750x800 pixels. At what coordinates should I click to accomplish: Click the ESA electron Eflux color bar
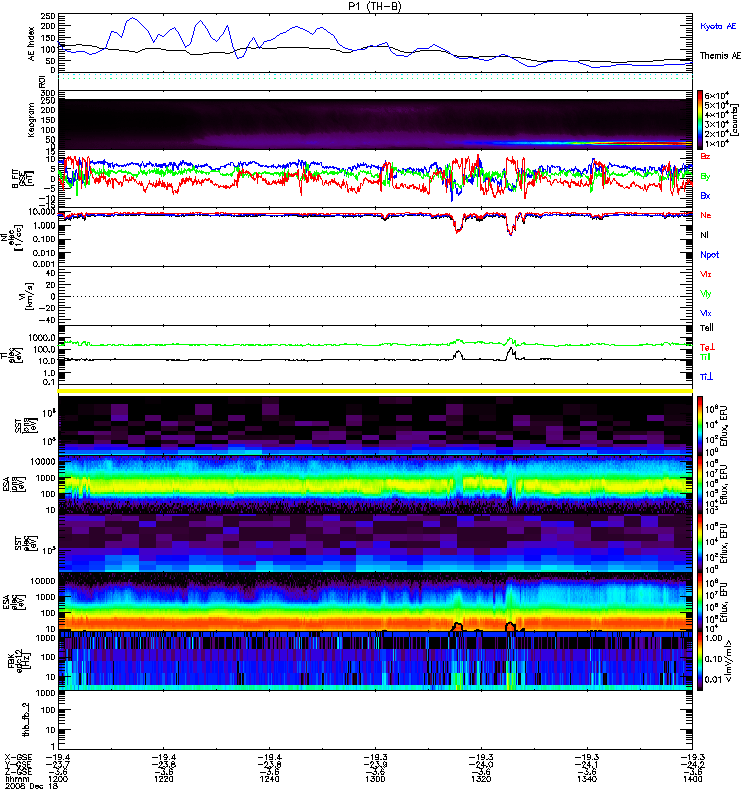click(700, 601)
